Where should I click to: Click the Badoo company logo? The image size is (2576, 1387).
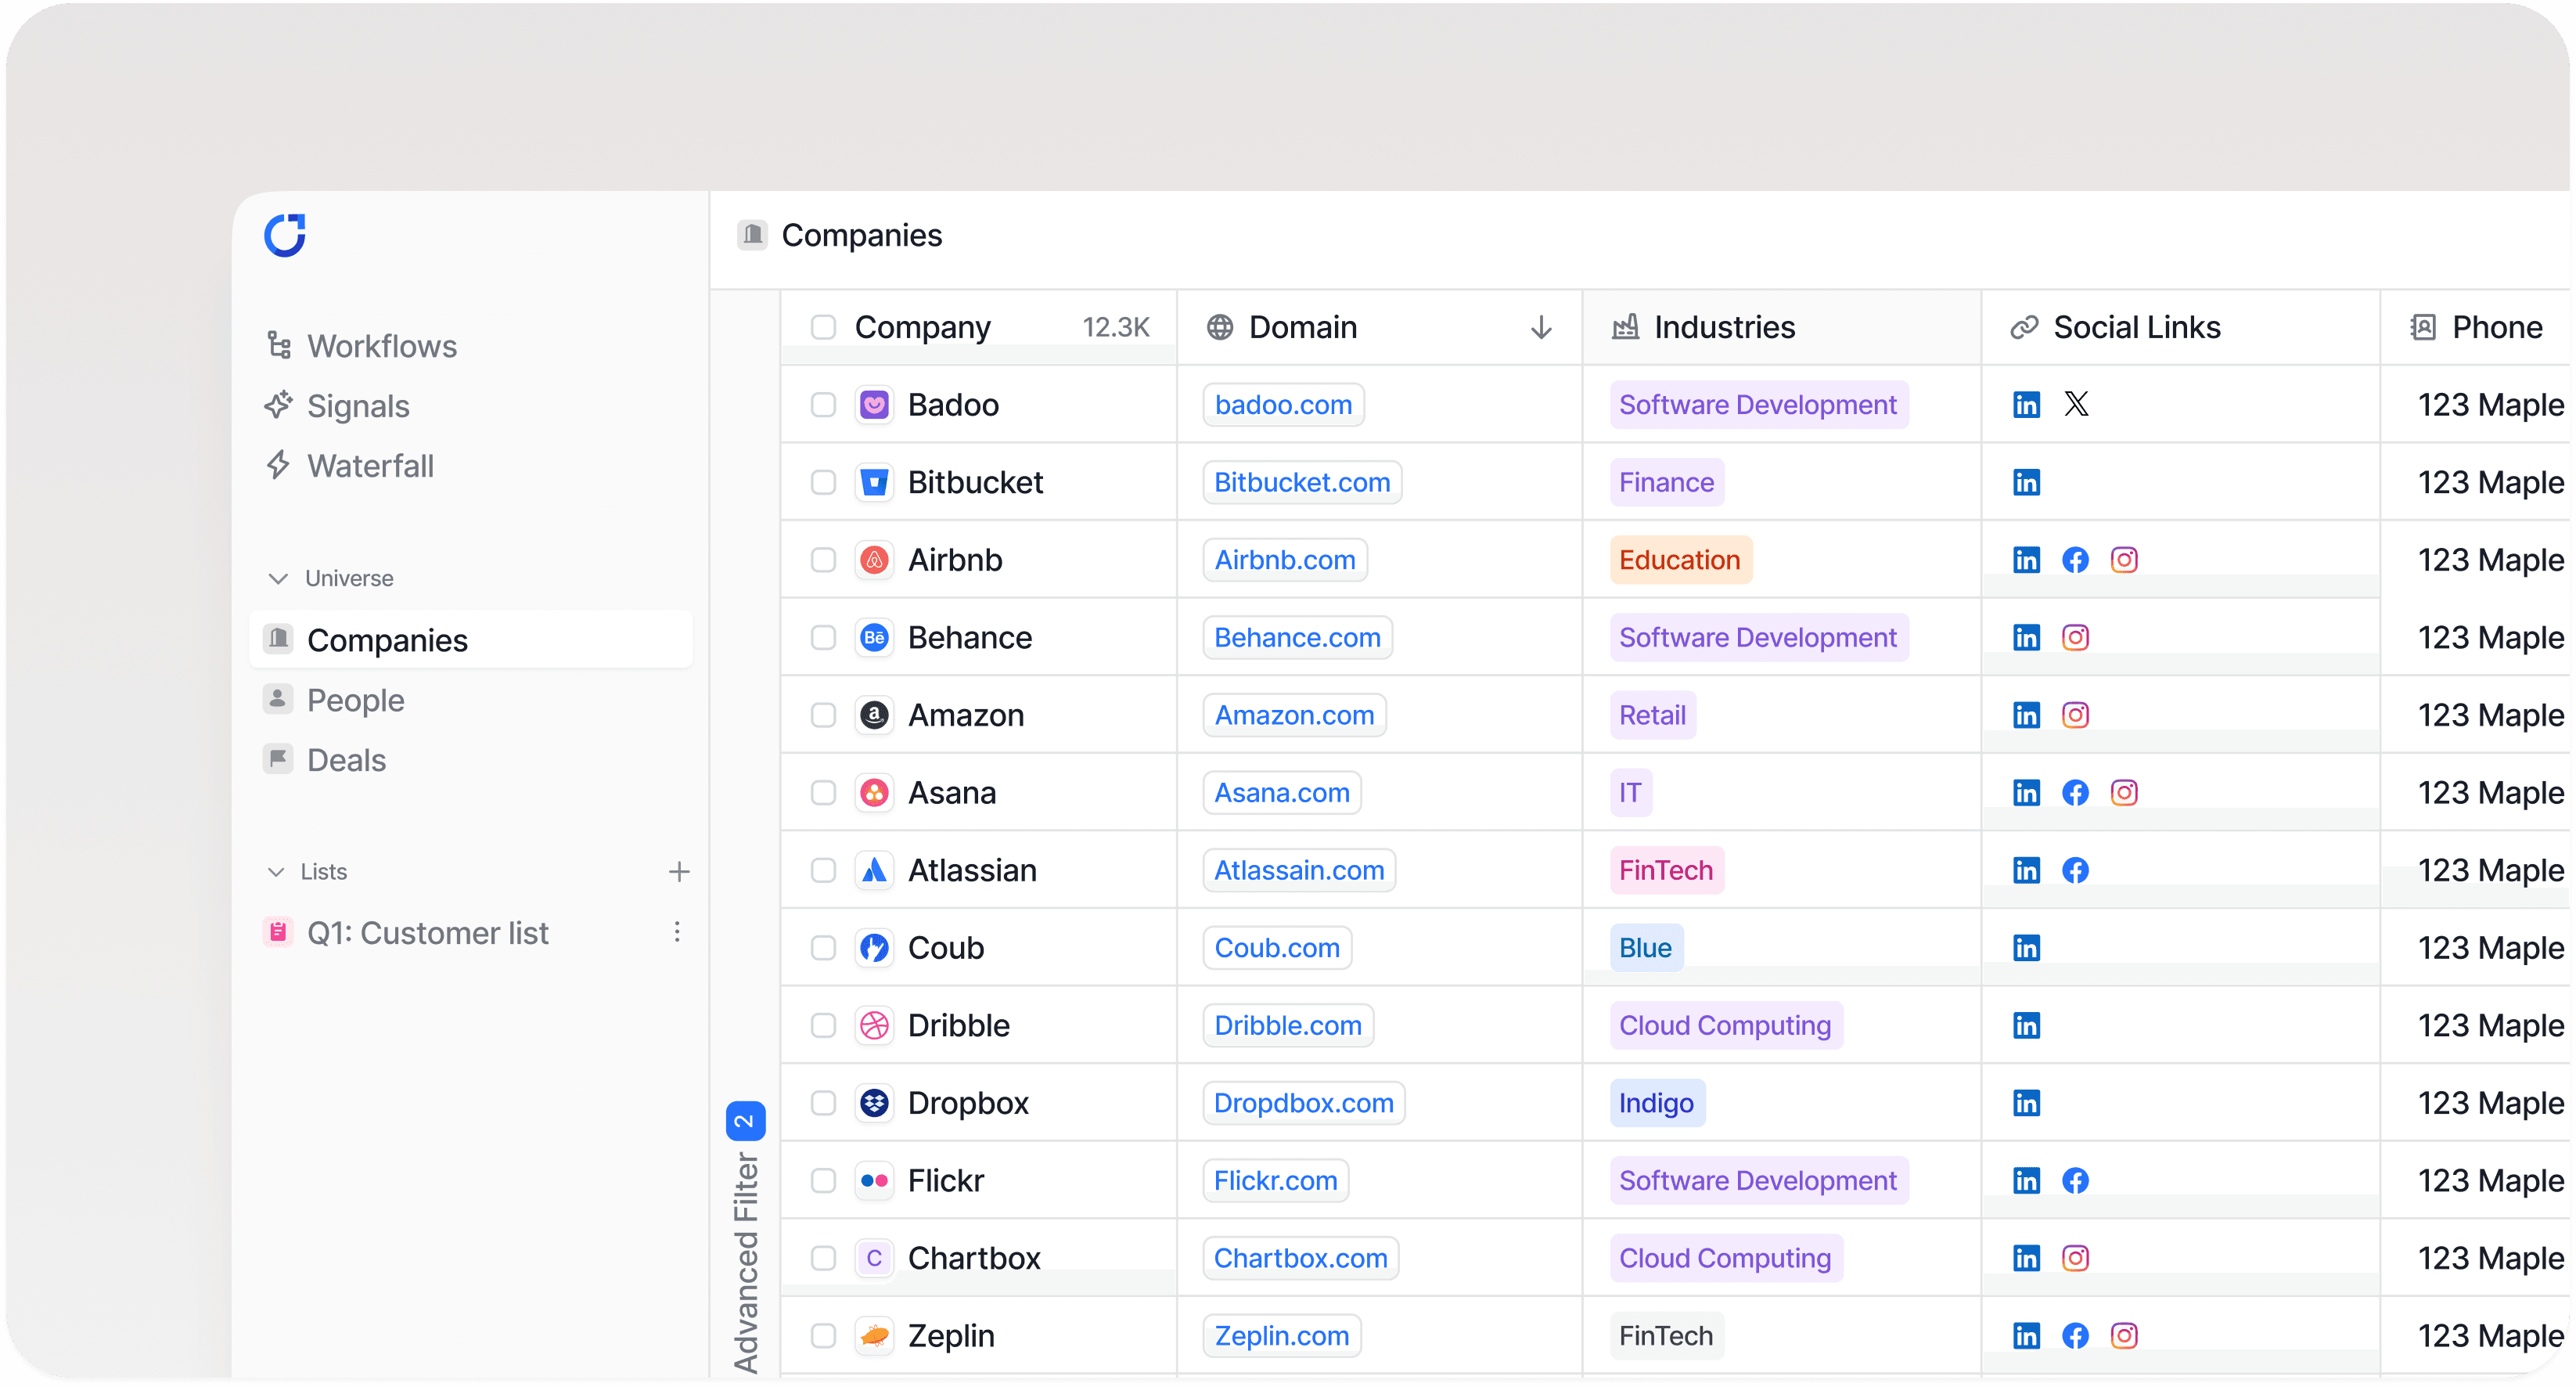click(874, 404)
